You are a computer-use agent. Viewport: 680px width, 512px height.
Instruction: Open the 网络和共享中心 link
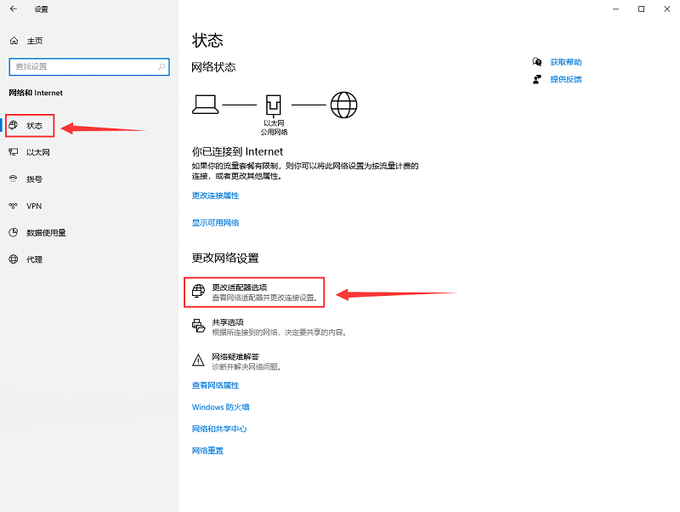219,429
